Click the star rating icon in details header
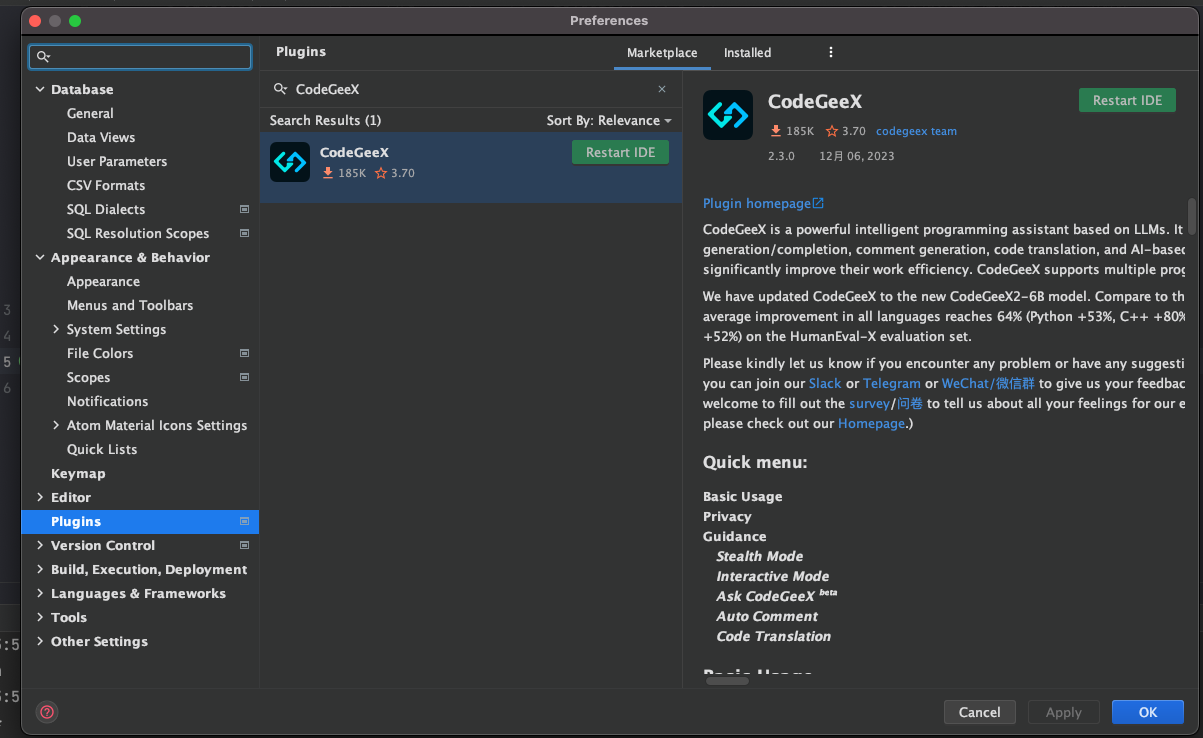This screenshot has height=738, width=1203. click(x=832, y=131)
